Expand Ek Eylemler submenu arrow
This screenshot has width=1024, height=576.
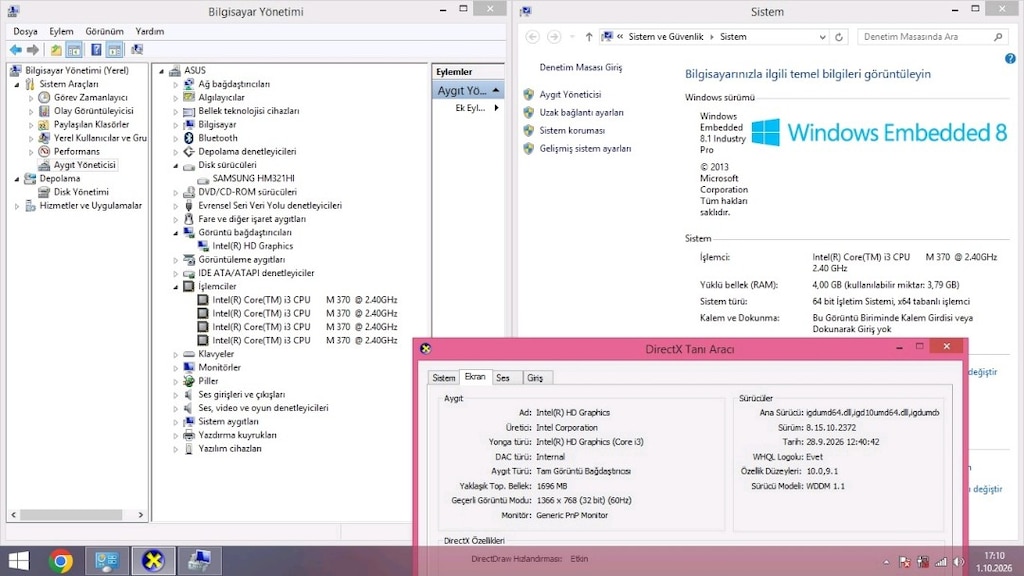pos(496,108)
